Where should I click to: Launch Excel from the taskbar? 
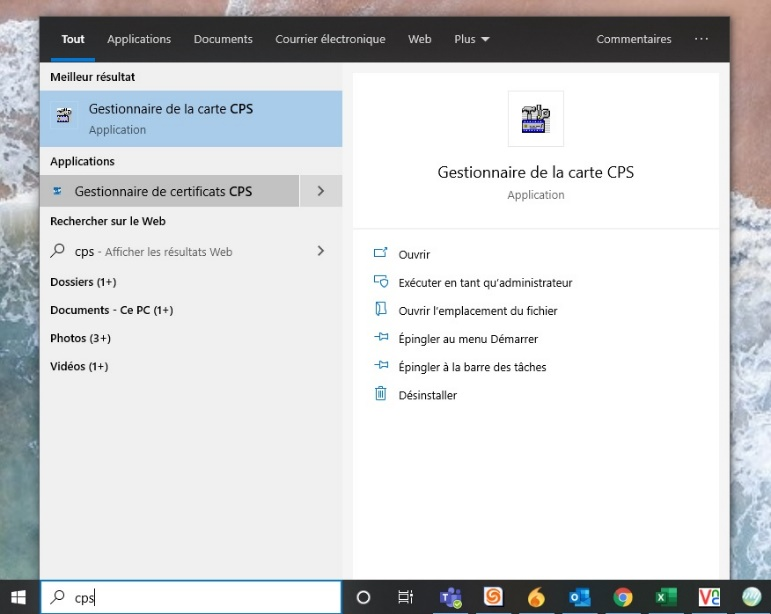[666, 597]
